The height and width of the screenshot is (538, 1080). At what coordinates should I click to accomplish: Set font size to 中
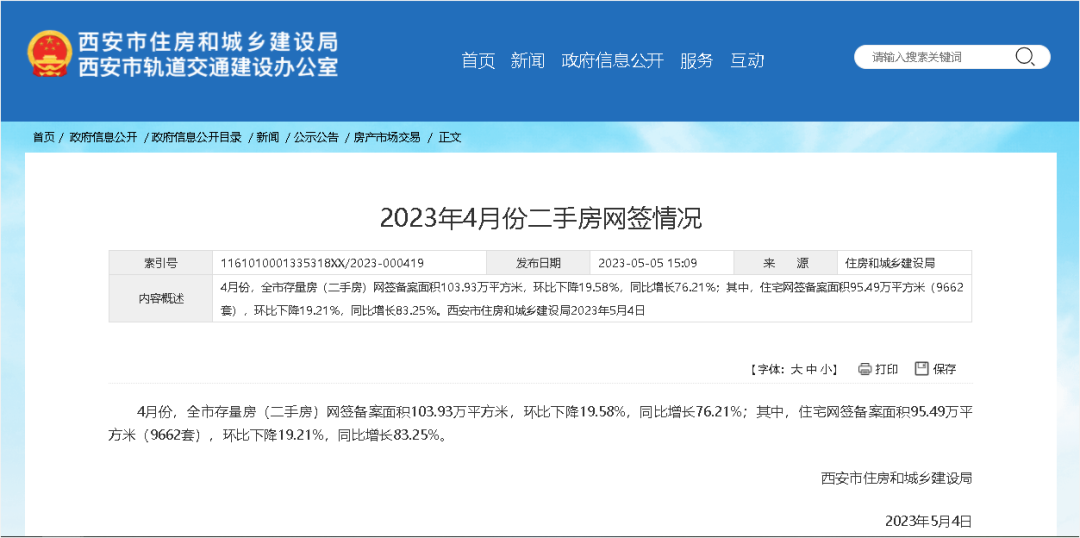click(811, 370)
